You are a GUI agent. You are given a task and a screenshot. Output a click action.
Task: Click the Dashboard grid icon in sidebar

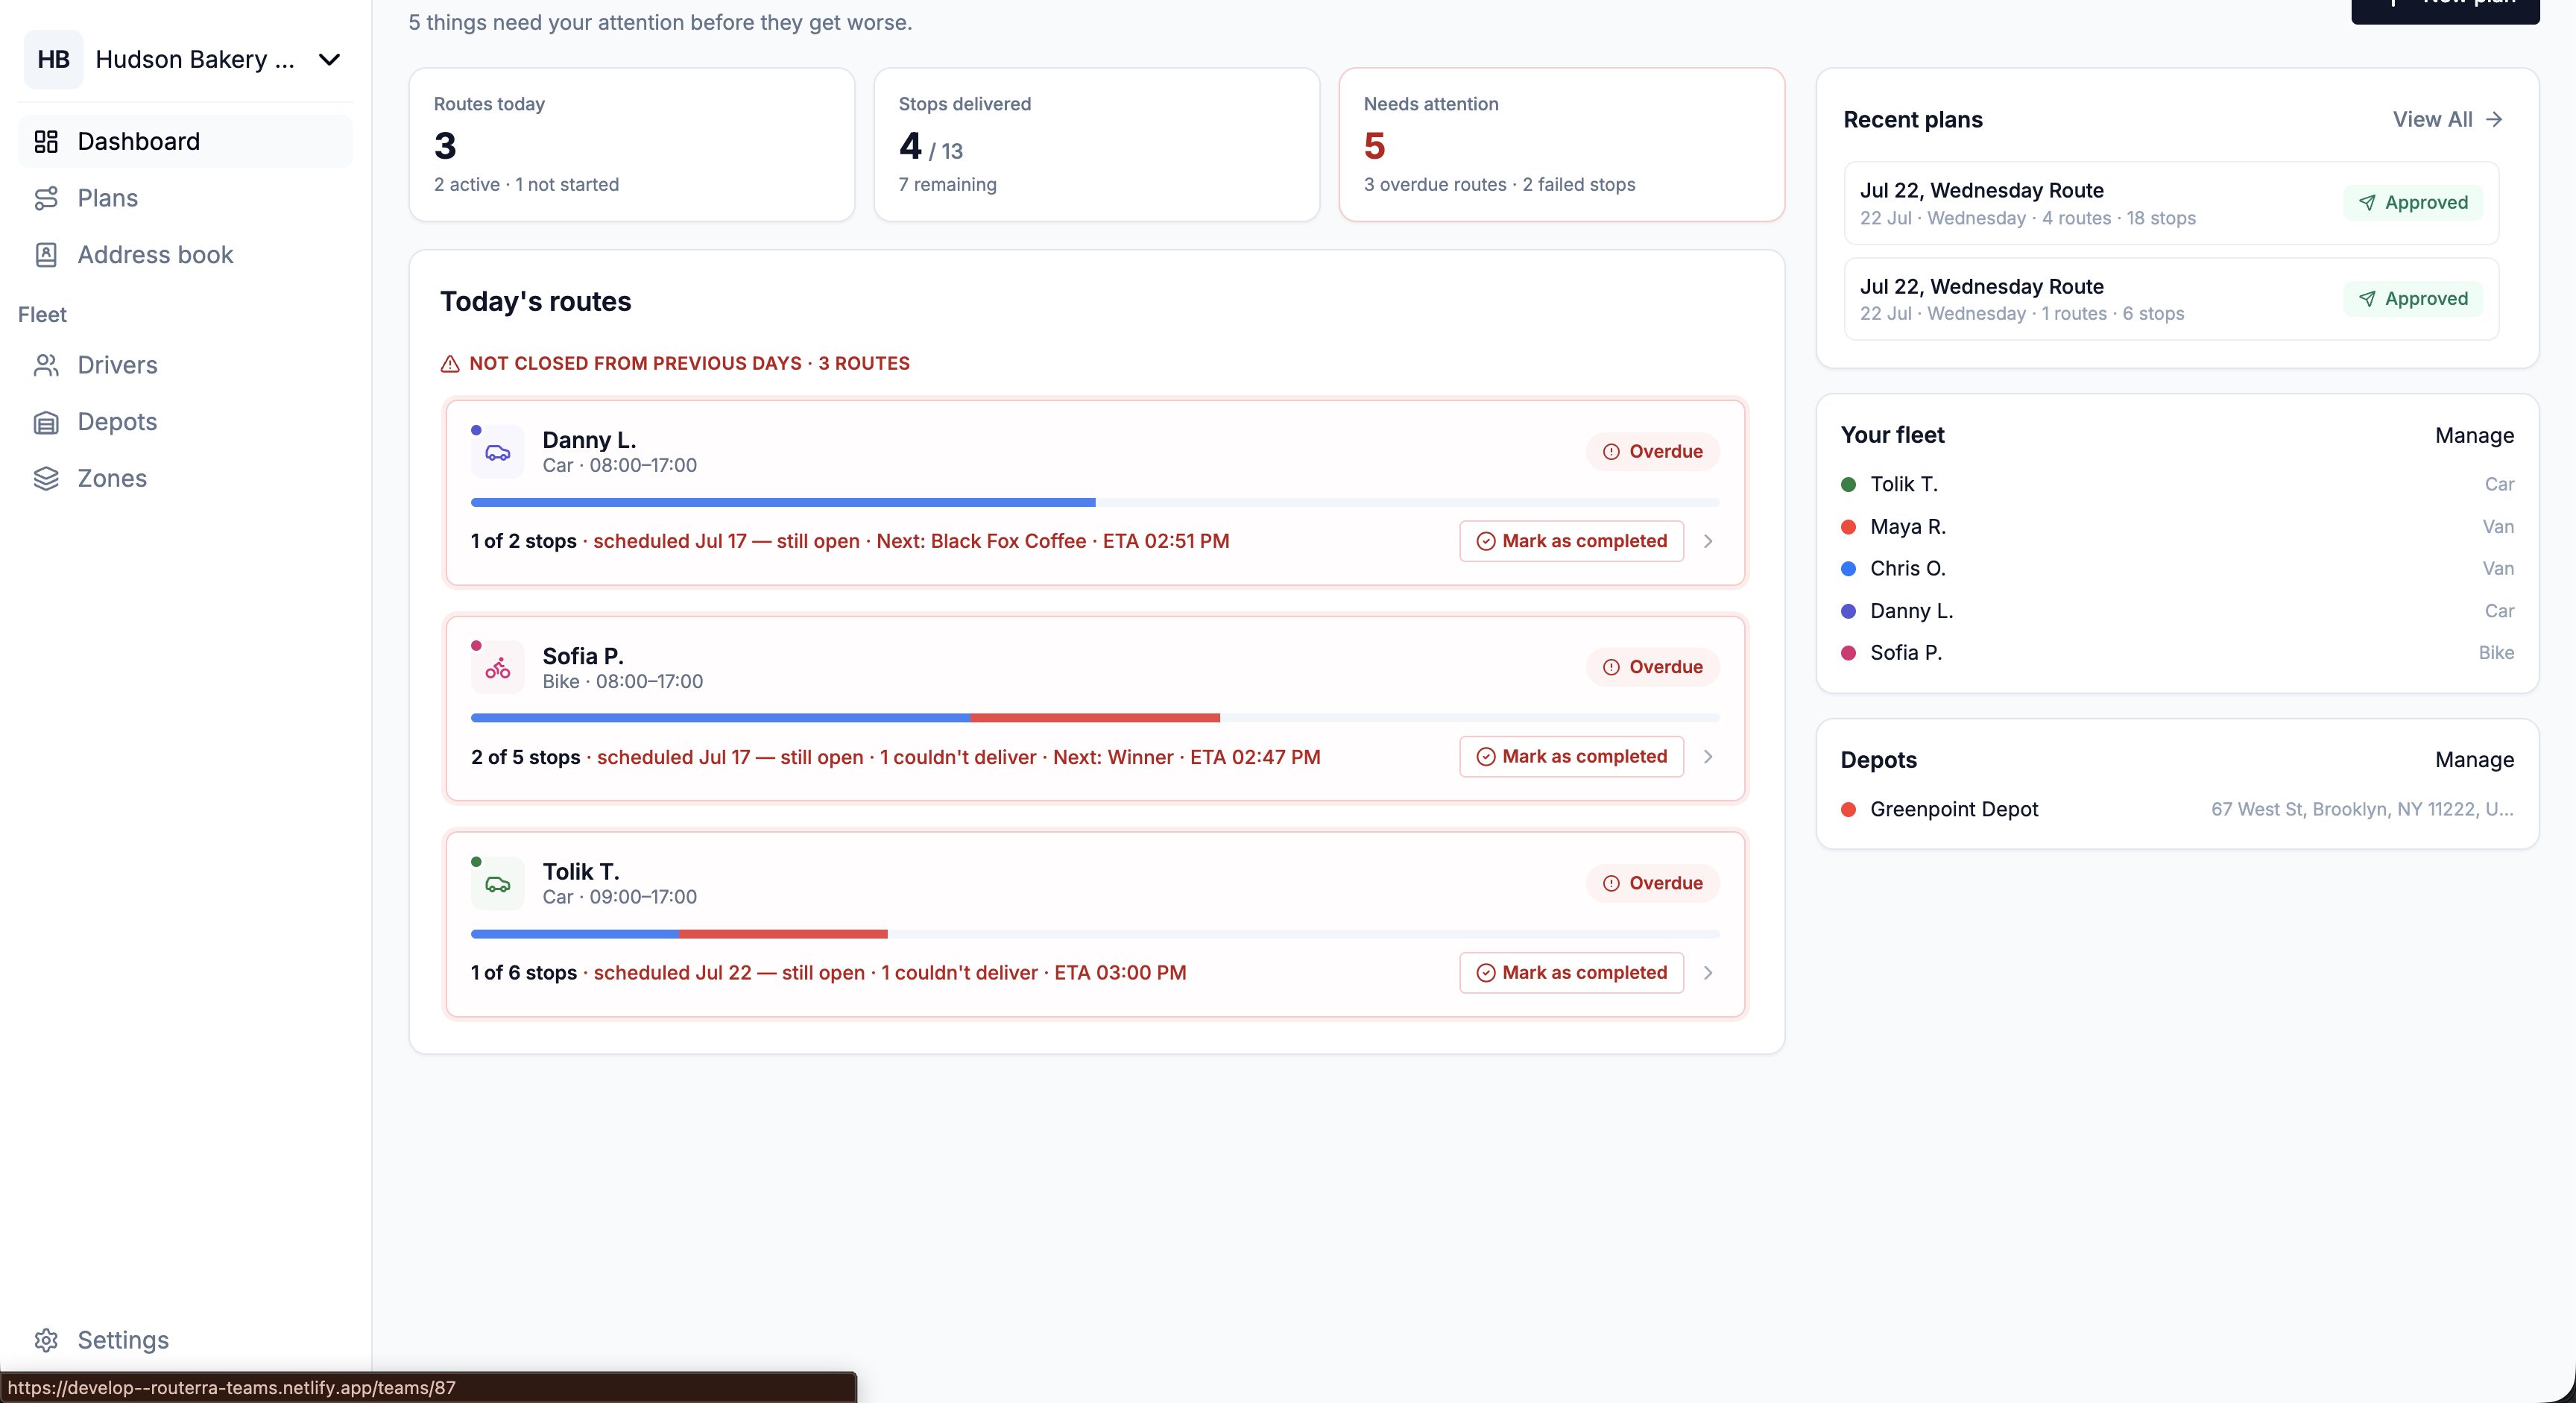pos(46,141)
